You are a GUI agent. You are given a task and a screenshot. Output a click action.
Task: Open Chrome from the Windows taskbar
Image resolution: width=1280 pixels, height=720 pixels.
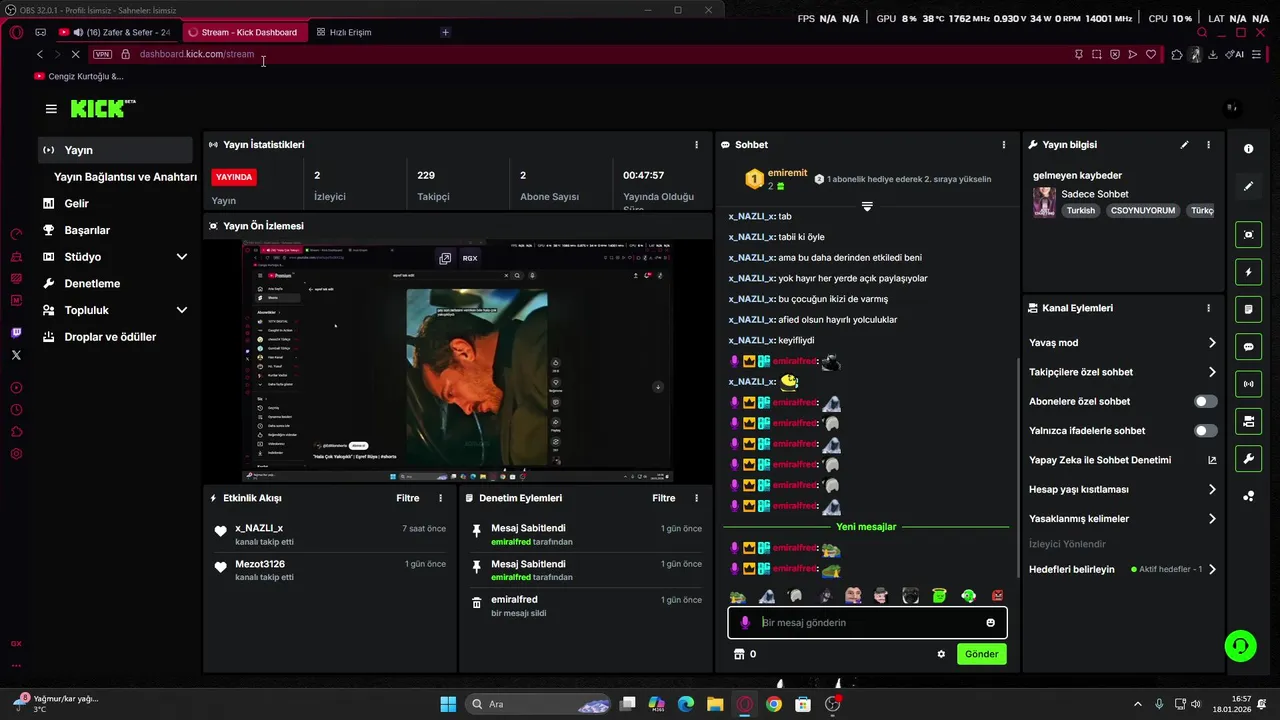(773, 704)
